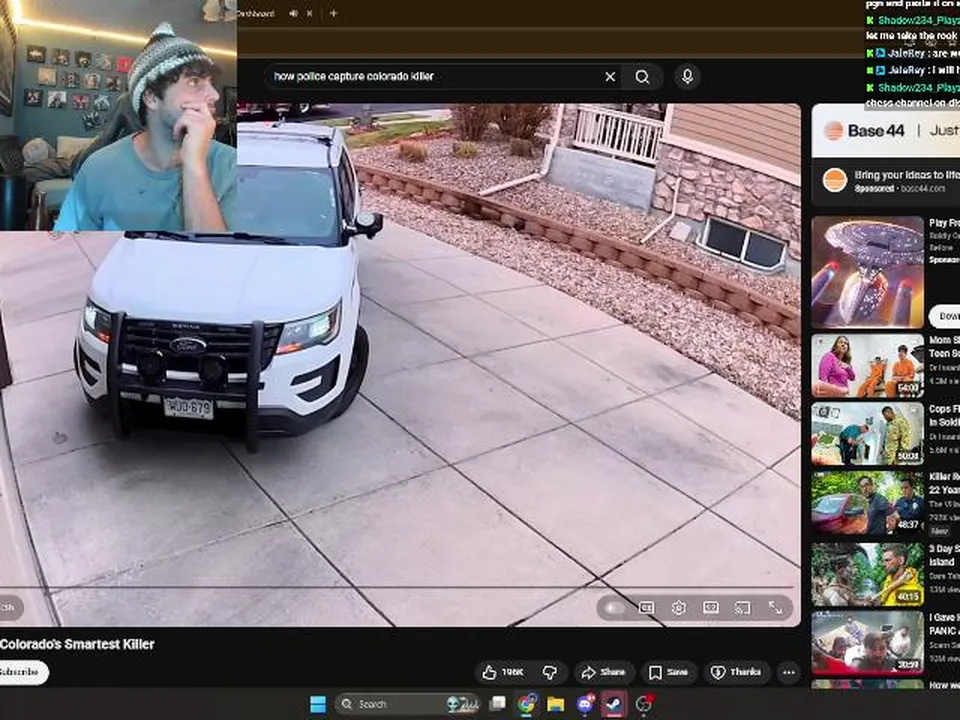Open Google Chrome from the taskbar
960x720 pixels.
click(527, 704)
